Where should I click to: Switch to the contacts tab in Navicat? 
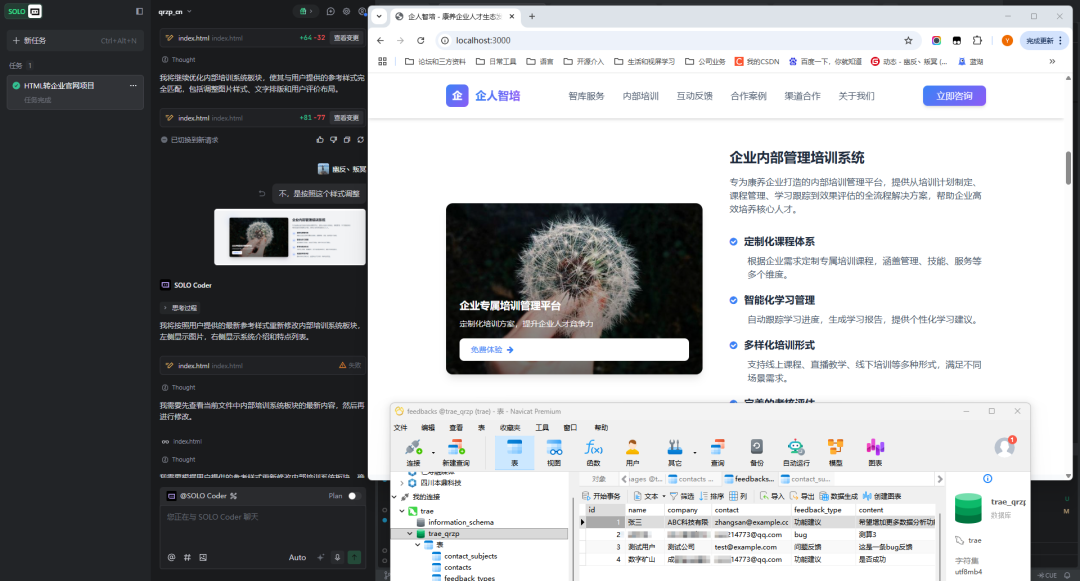click(689, 480)
